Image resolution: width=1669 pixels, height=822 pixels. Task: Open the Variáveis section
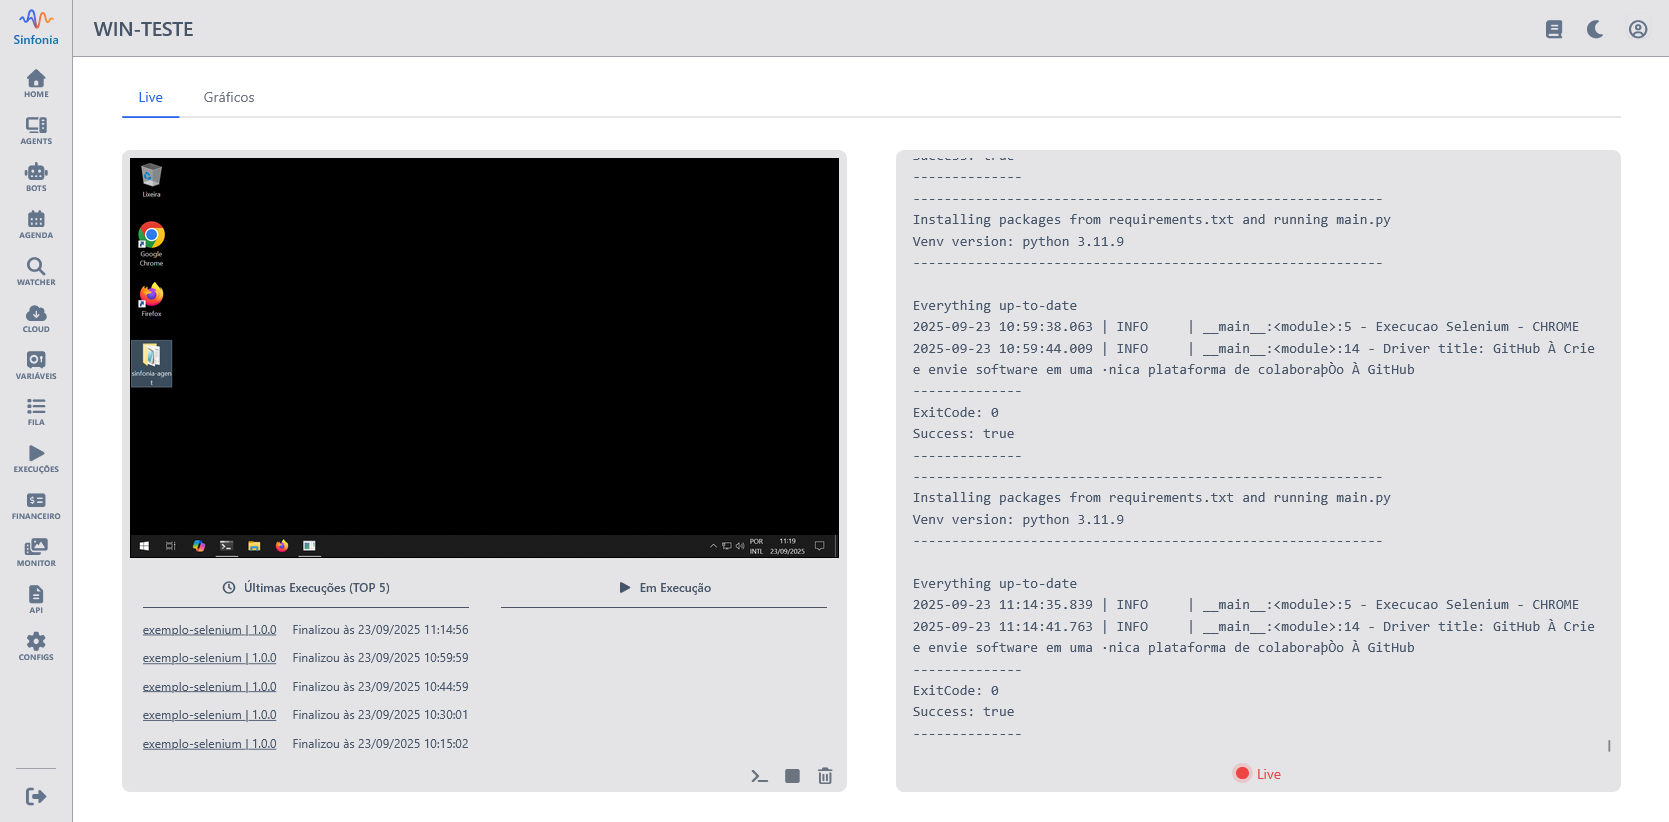(x=36, y=365)
